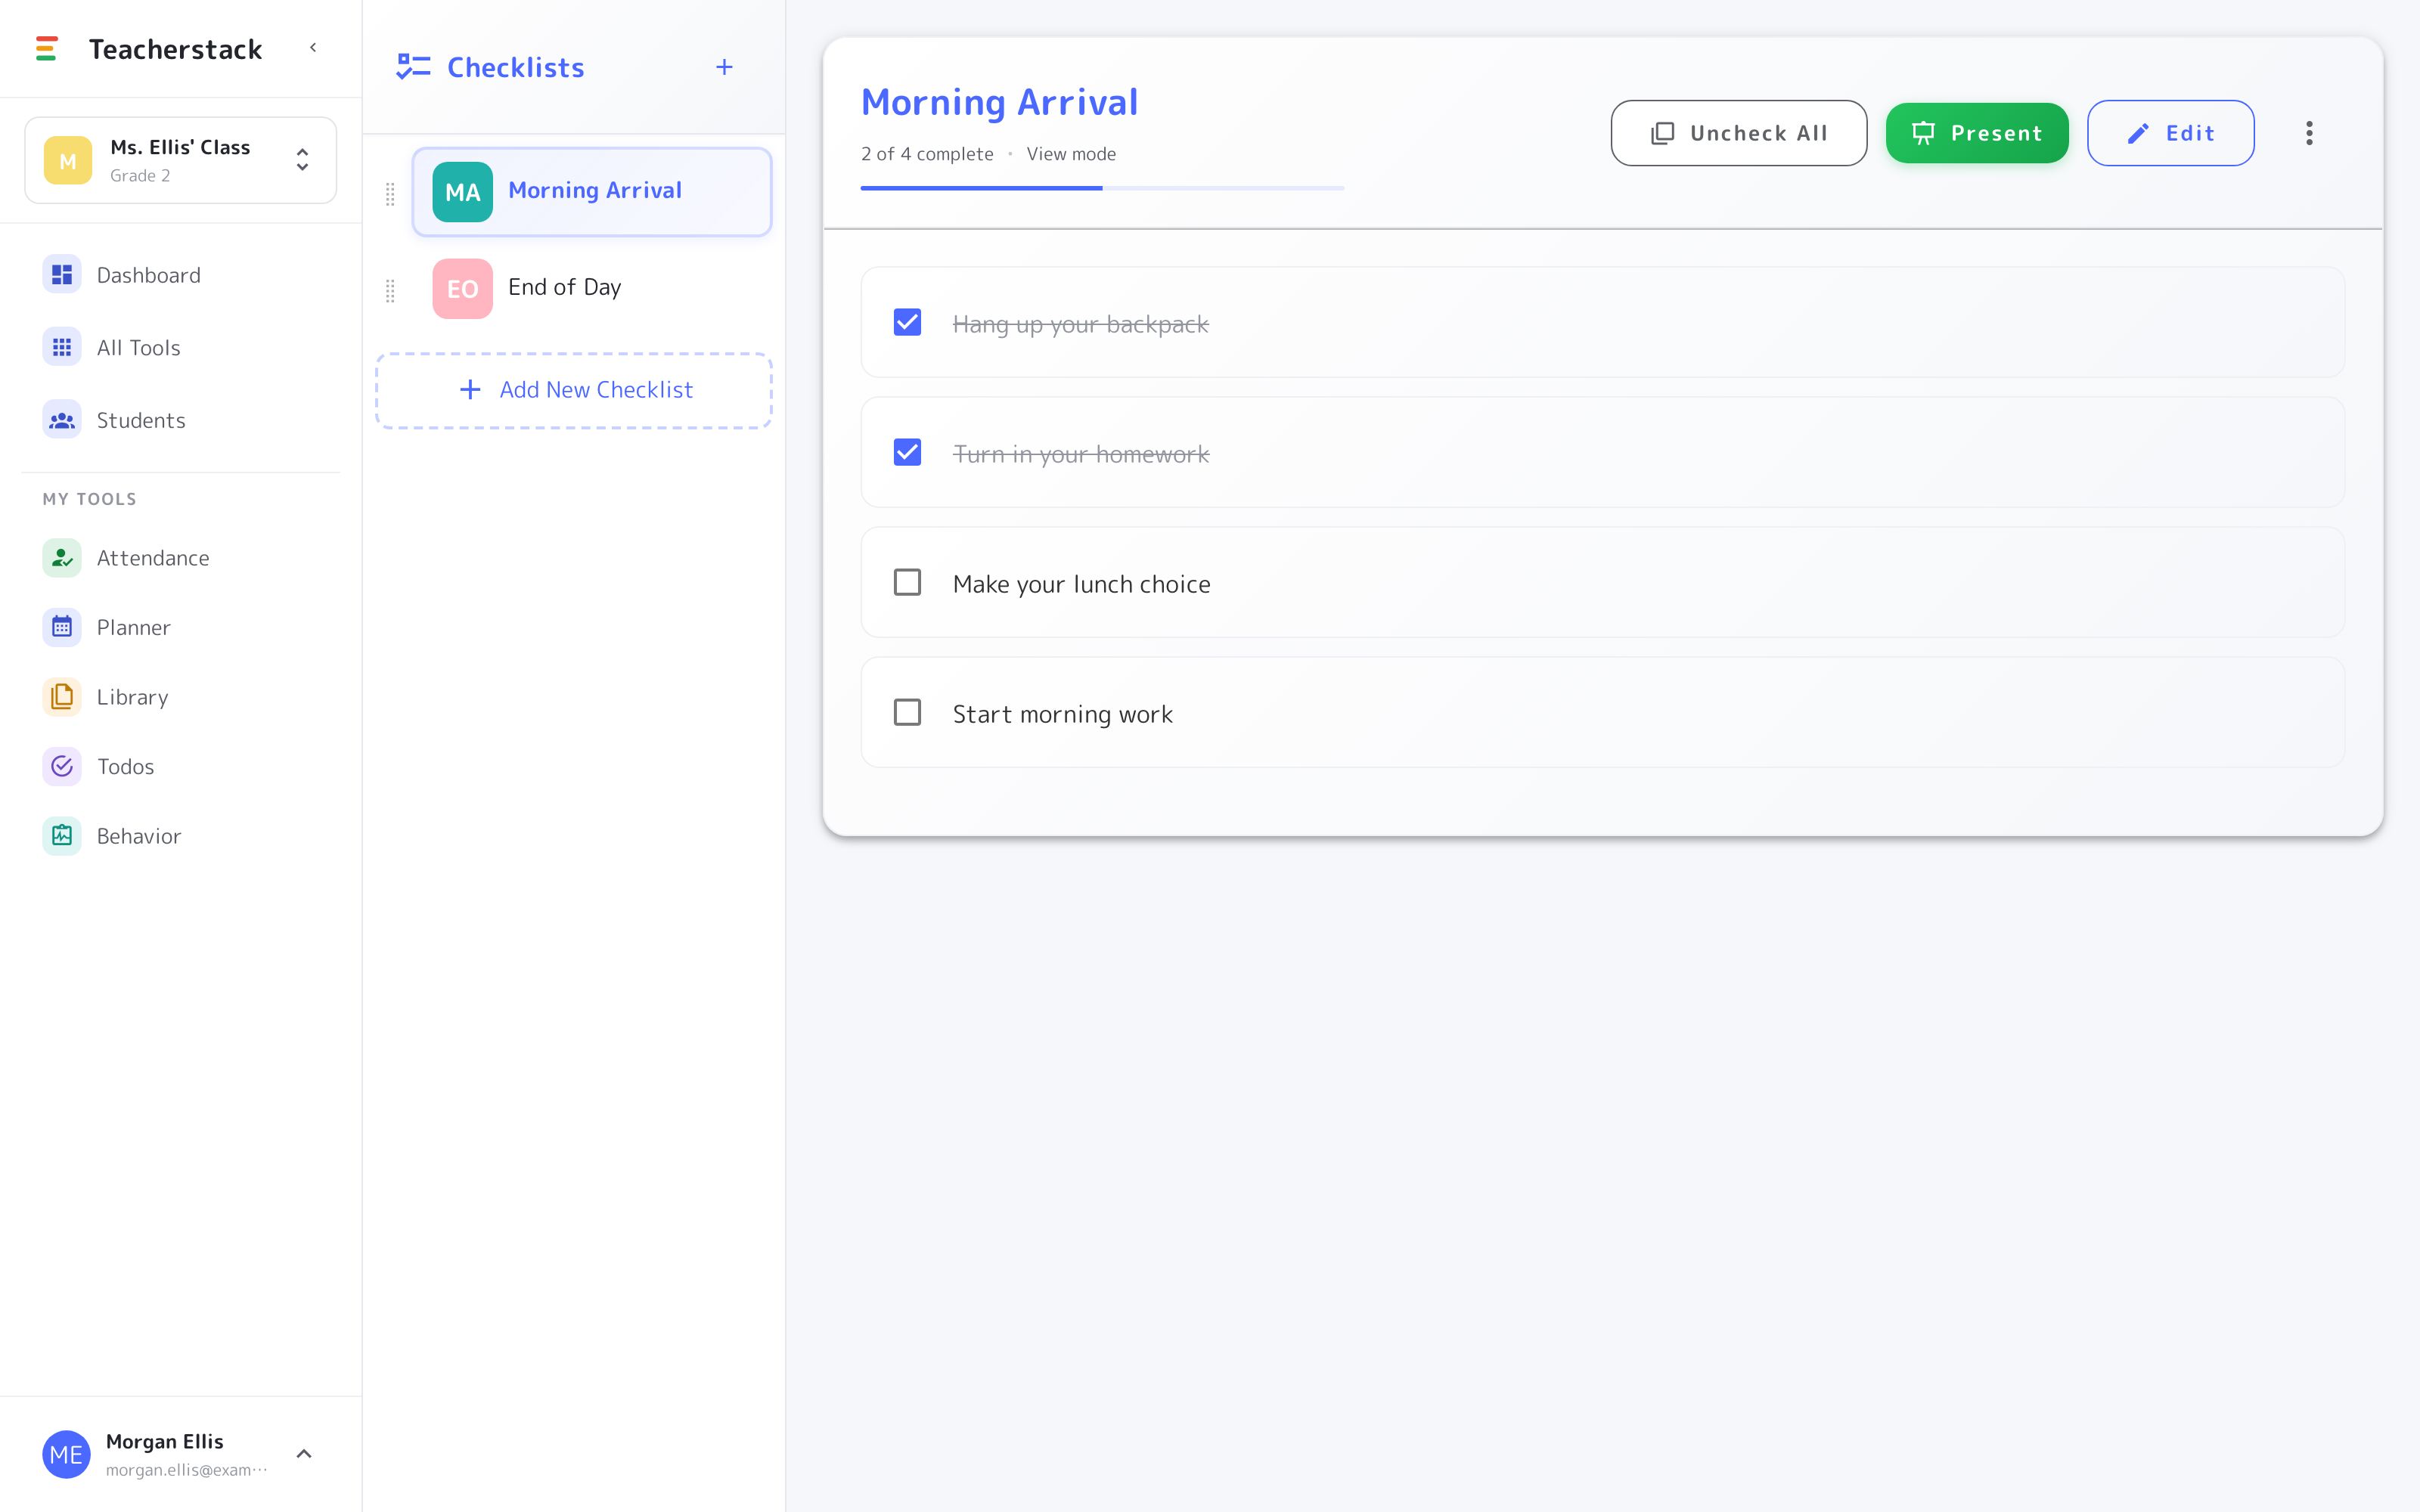Click the drag handle beside Morning Arrival
The width and height of the screenshot is (2420, 1512).
coord(390,193)
